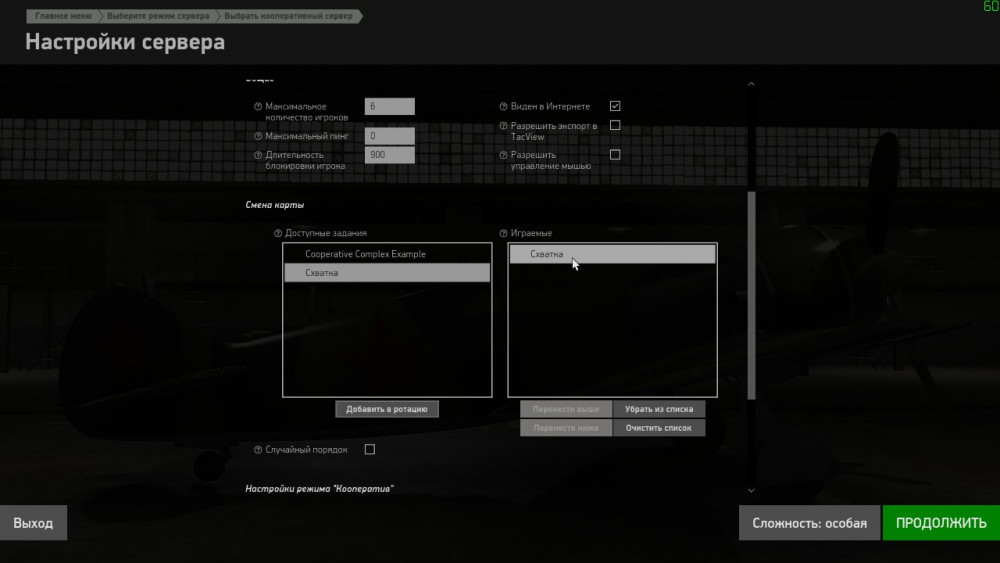Click help icon beside Разрешить экспорт в TacView
This screenshot has width=1000, height=563.
tap(503, 126)
